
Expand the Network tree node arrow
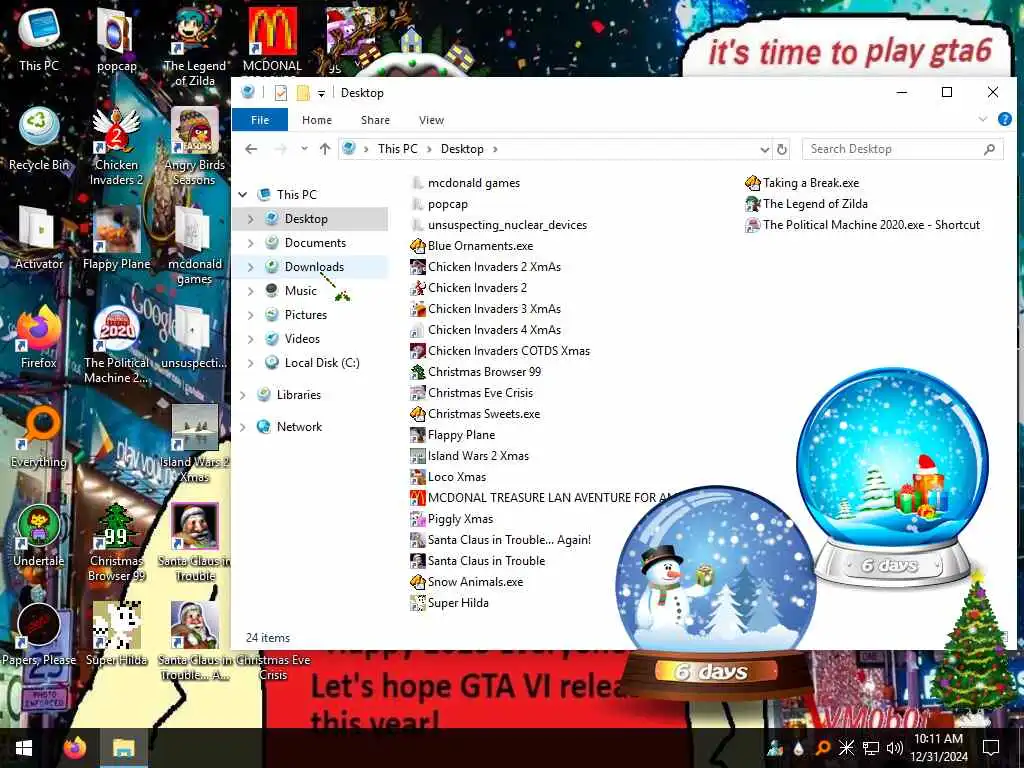tap(243, 426)
